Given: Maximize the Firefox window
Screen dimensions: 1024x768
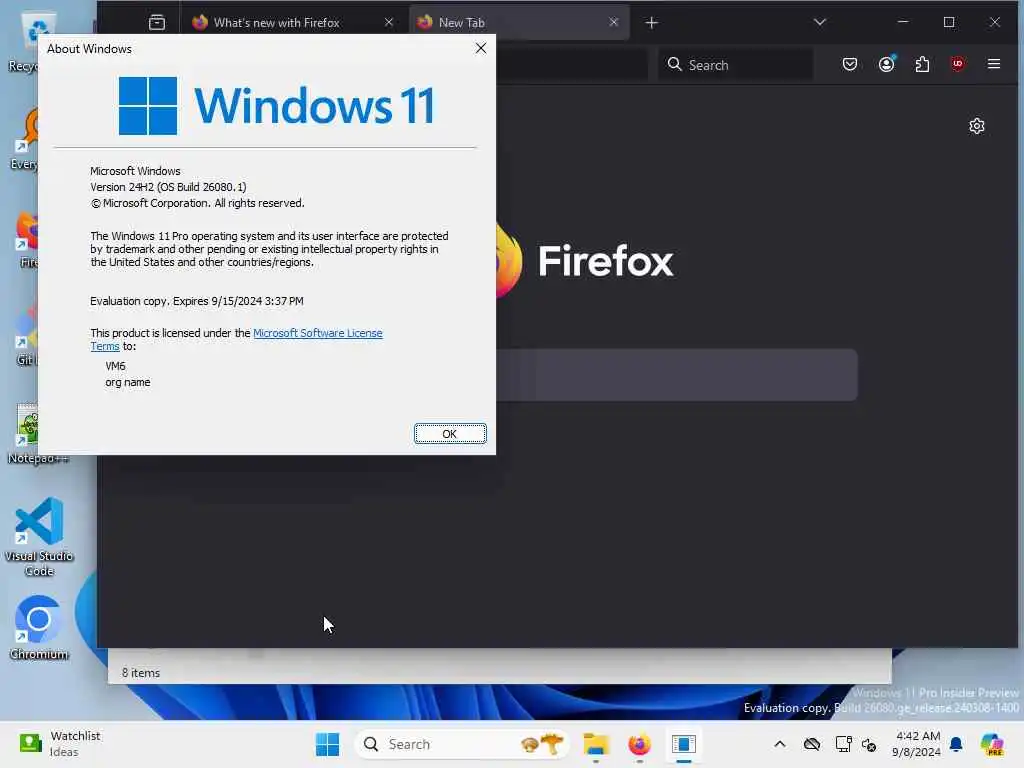Looking at the screenshot, I should [949, 22].
